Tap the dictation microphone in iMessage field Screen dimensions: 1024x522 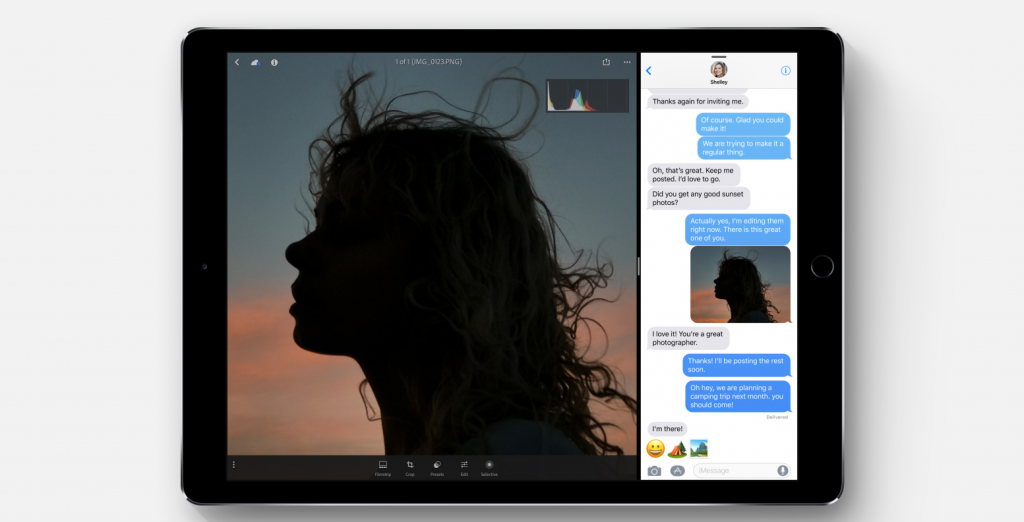tap(782, 470)
